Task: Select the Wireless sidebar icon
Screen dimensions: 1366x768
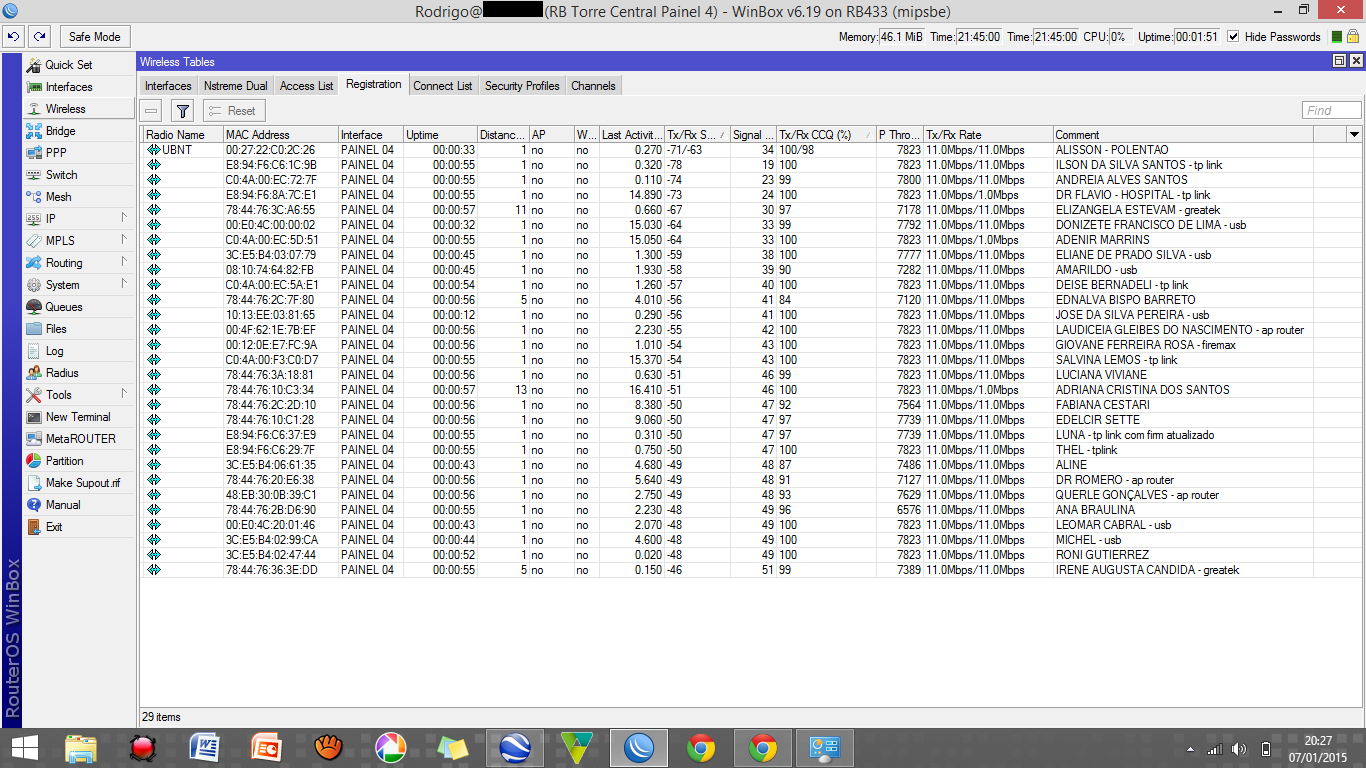Action: [34, 109]
